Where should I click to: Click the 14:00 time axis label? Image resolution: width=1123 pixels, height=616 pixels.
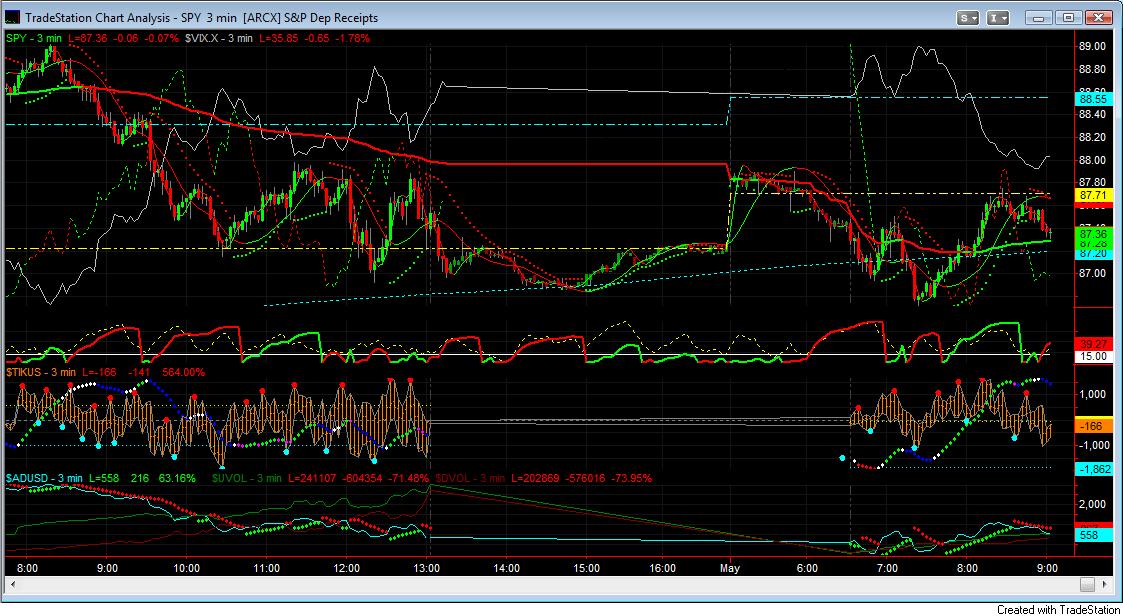click(x=506, y=568)
